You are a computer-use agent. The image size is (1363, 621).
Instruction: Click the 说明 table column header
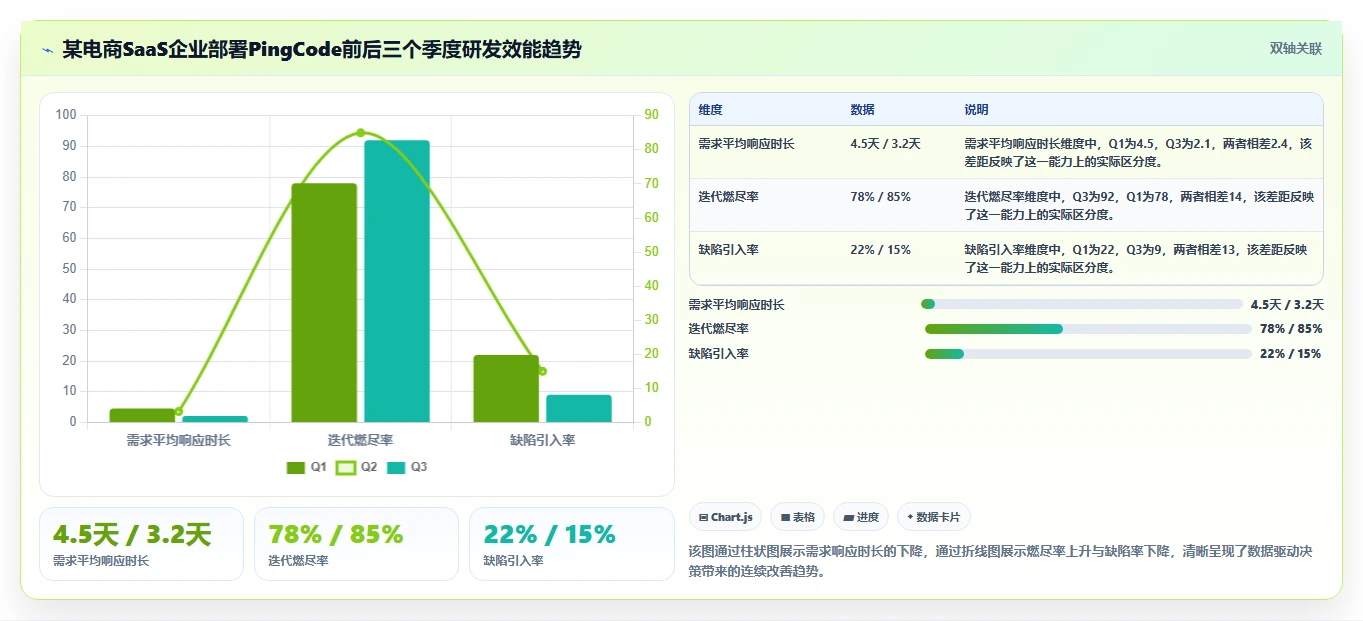(976, 110)
